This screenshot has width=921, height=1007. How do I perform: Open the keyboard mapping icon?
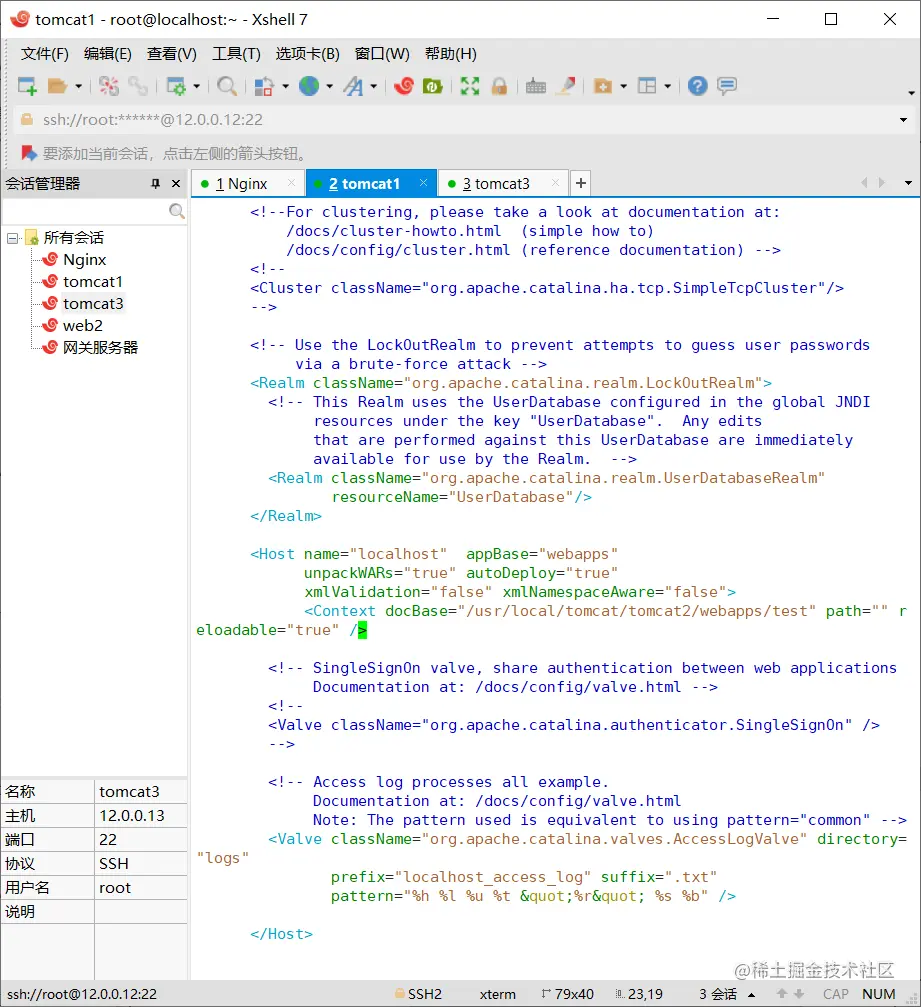click(536, 86)
